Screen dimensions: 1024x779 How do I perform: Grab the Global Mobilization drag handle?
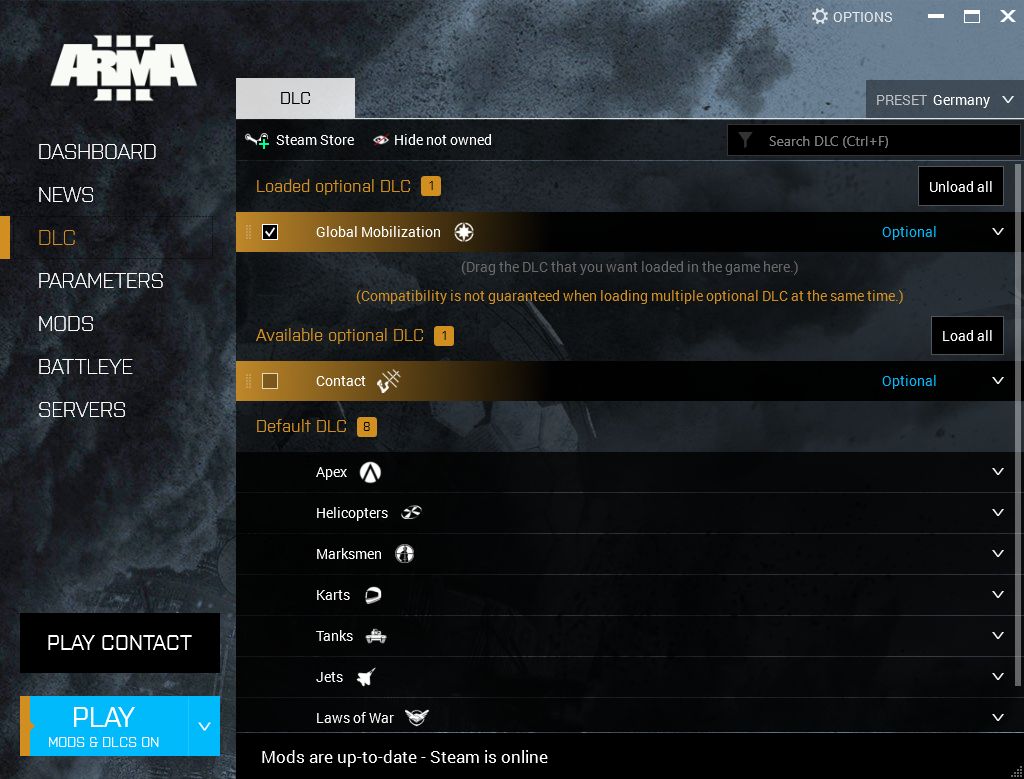click(248, 232)
